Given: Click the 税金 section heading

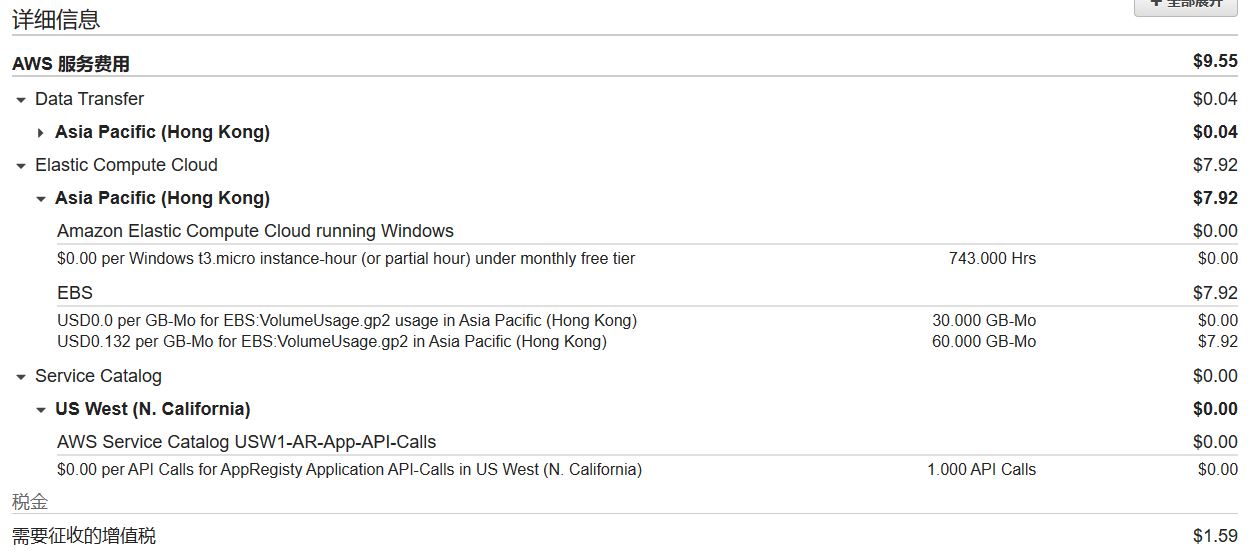Looking at the screenshot, I should pyautogui.click(x=30, y=501).
